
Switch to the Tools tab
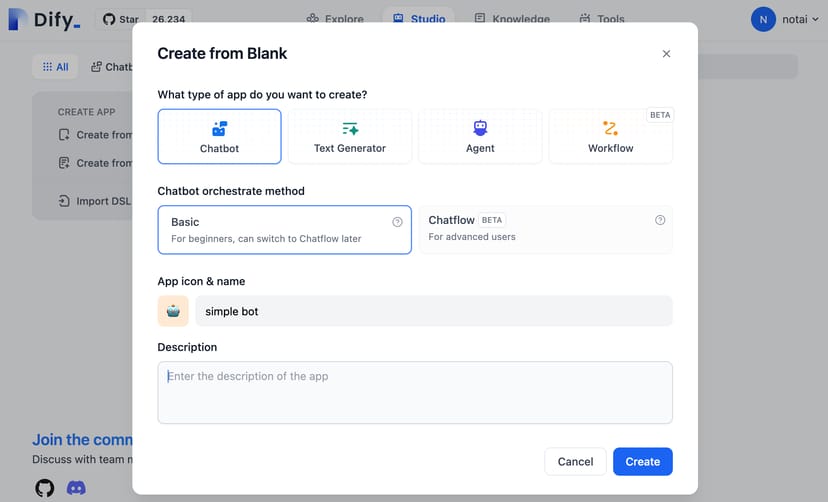pyautogui.click(x=601, y=19)
